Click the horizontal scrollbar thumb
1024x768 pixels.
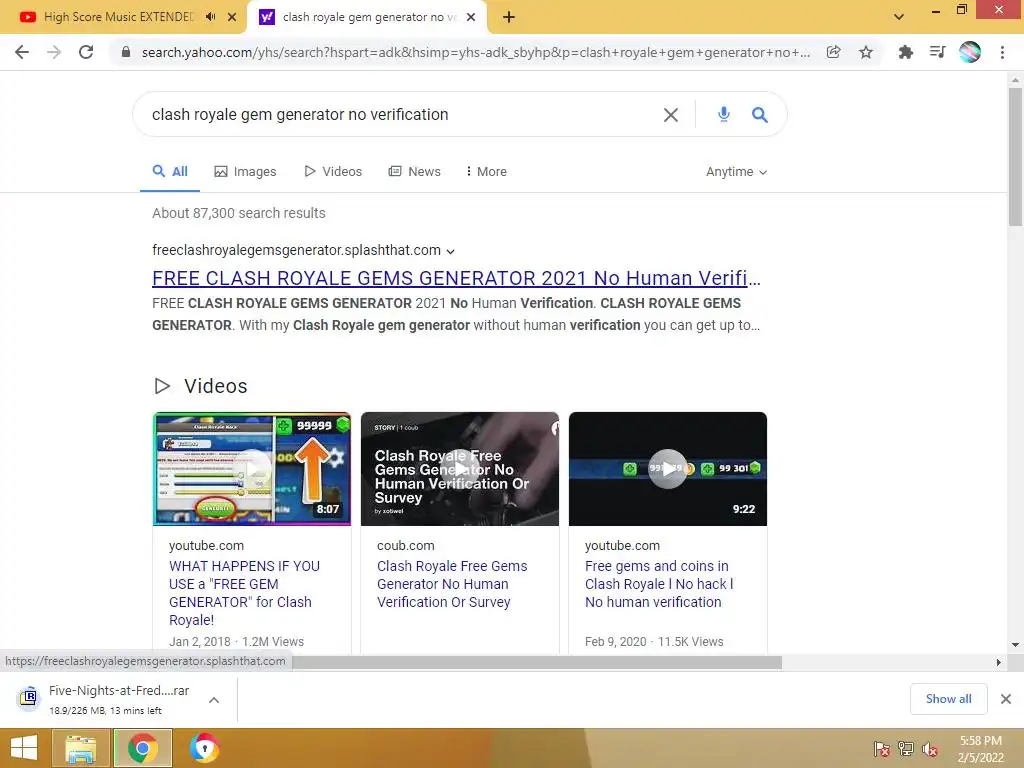point(537,662)
